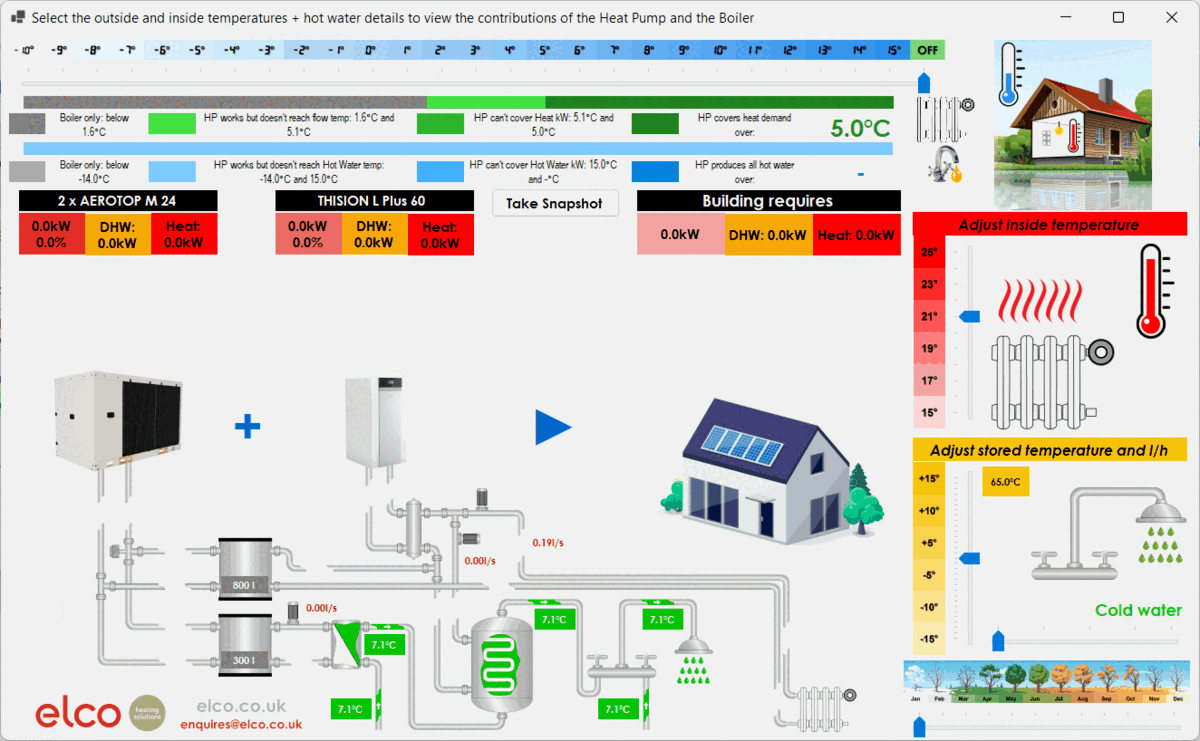Click the month slider handle at Jan
Image resolution: width=1200 pixels, height=741 pixels.
click(920, 727)
